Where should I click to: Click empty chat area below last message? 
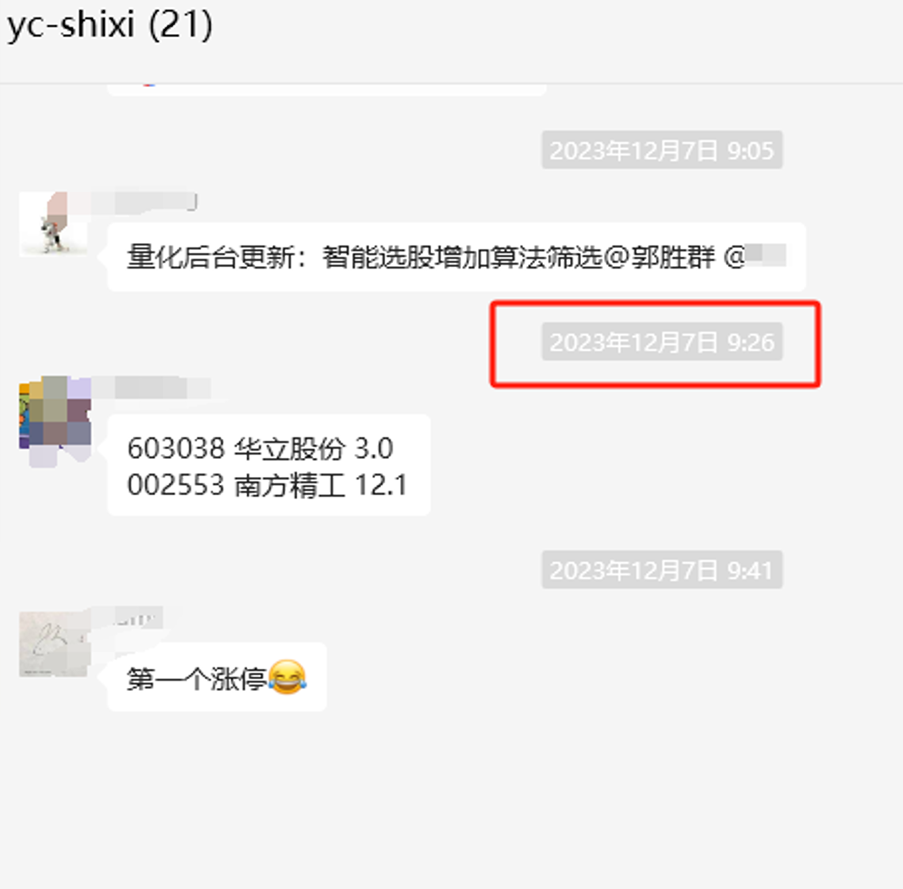452,800
